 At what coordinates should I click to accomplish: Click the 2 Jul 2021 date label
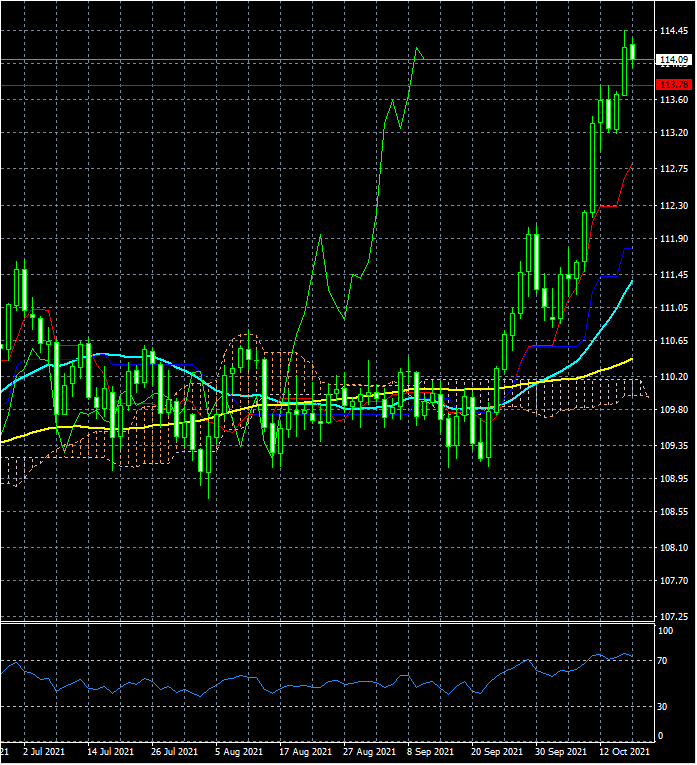click(44, 752)
